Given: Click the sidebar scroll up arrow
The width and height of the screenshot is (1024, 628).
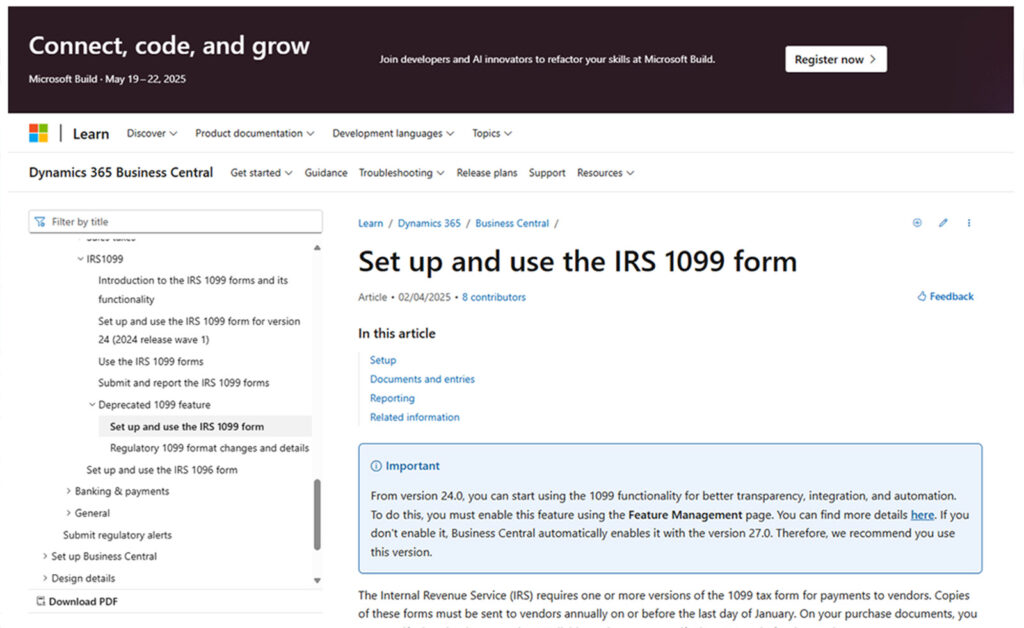Looking at the screenshot, I should click(317, 248).
